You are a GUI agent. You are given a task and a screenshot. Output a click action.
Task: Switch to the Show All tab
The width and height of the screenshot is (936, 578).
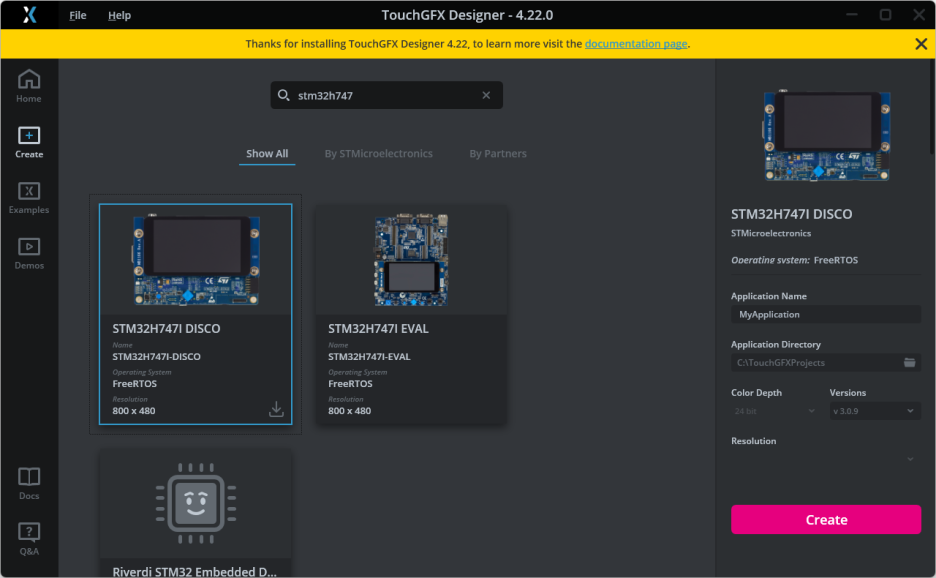(267, 154)
